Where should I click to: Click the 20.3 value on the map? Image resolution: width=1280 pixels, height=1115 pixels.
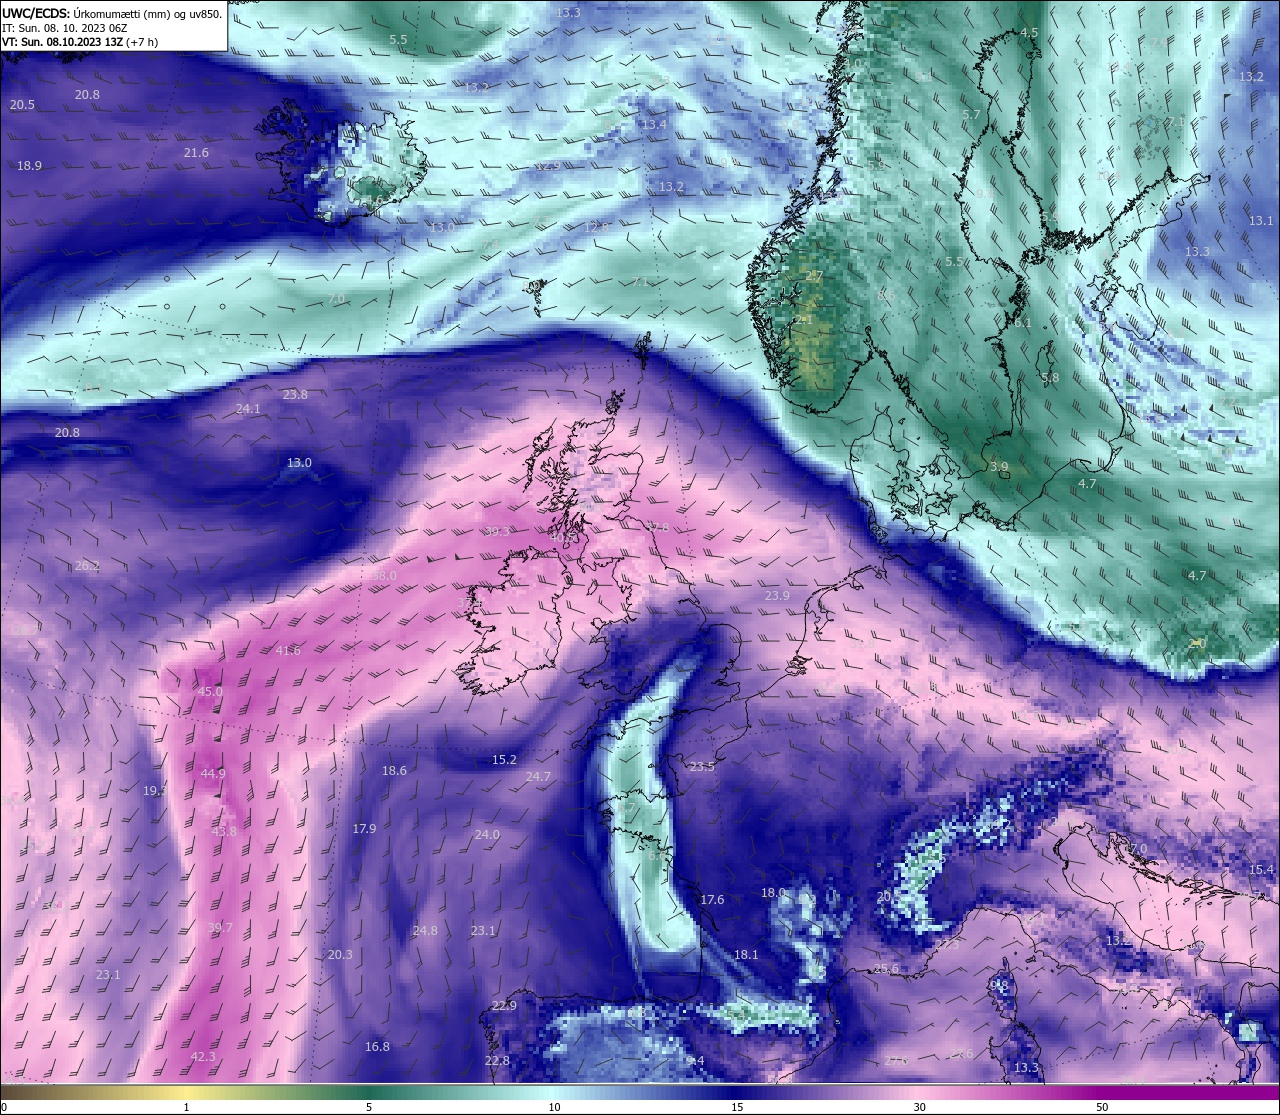[340, 955]
